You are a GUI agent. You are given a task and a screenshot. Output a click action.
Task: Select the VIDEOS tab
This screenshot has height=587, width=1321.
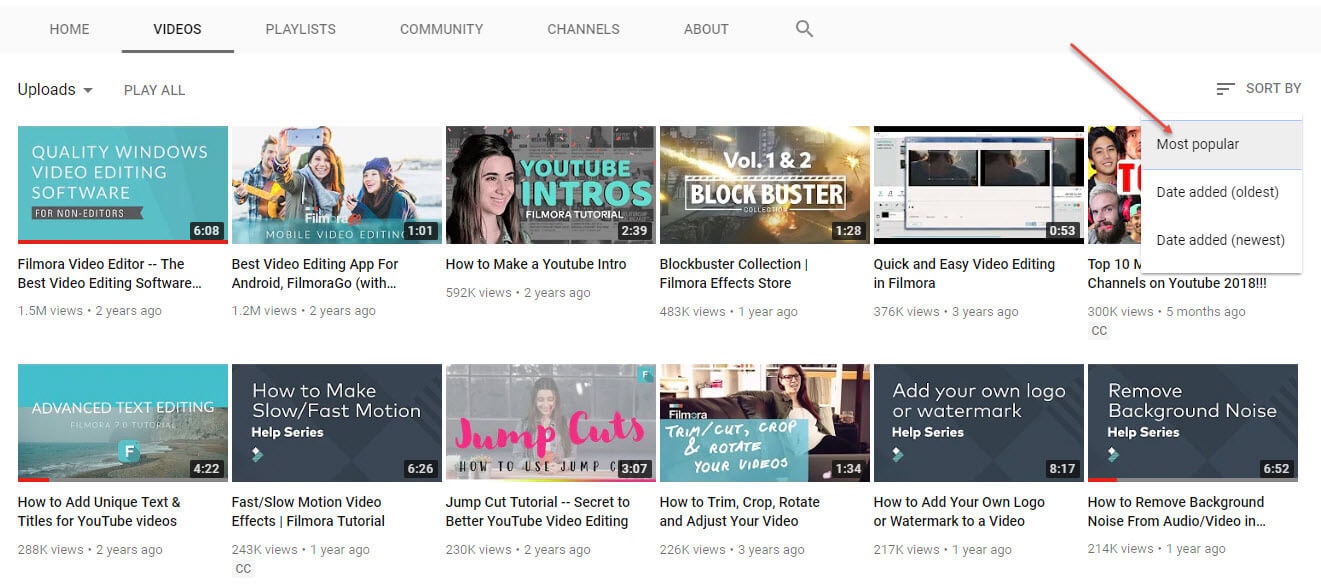point(178,29)
